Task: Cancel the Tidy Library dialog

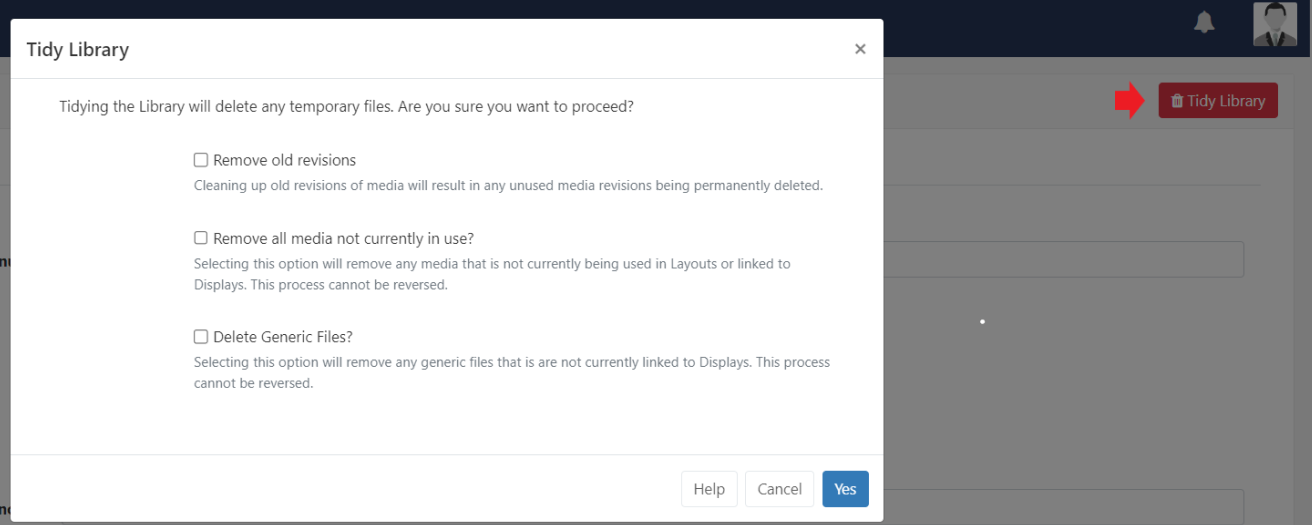Action: pos(779,489)
